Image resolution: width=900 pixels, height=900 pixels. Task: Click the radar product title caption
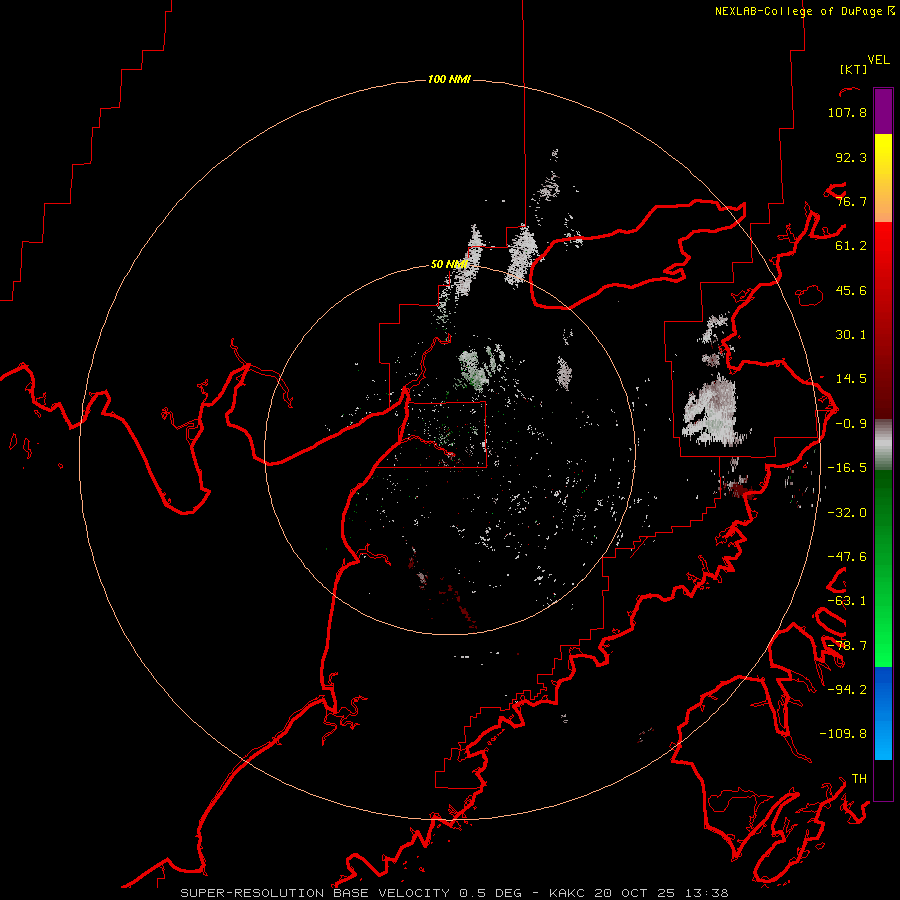[x=454, y=893]
